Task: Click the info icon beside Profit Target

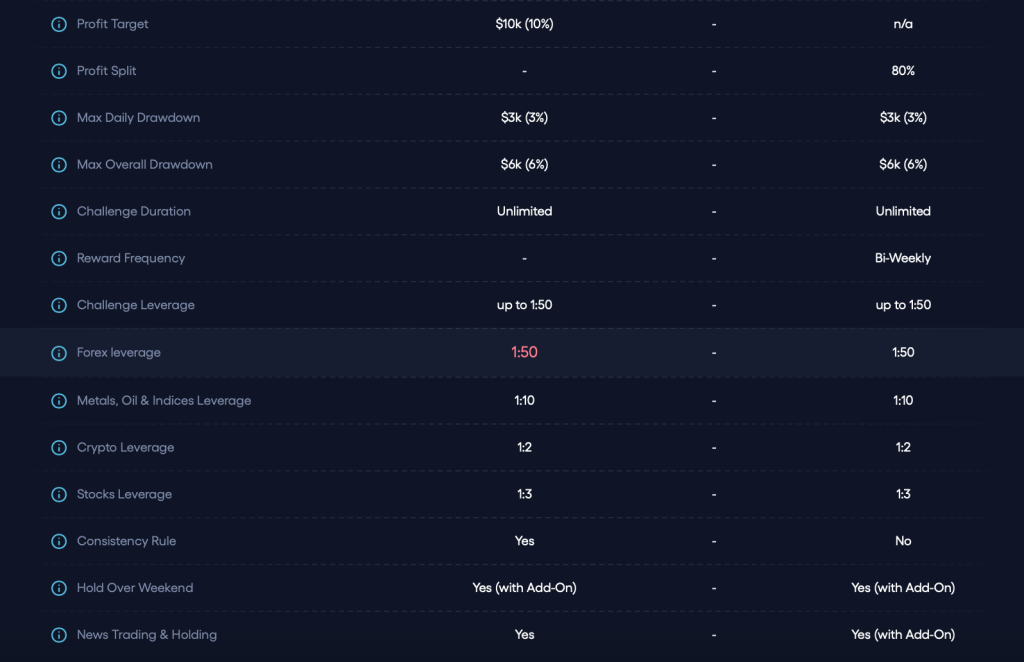Action: pyautogui.click(x=59, y=24)
